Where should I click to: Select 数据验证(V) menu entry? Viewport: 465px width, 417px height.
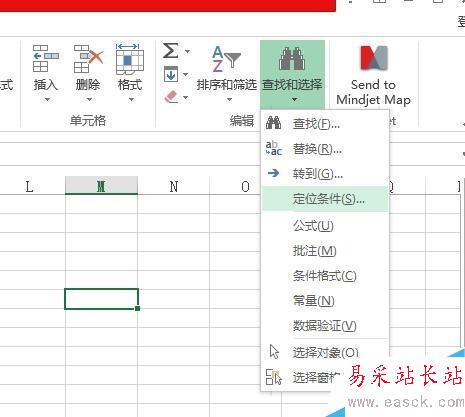click(x=325, y=326)
